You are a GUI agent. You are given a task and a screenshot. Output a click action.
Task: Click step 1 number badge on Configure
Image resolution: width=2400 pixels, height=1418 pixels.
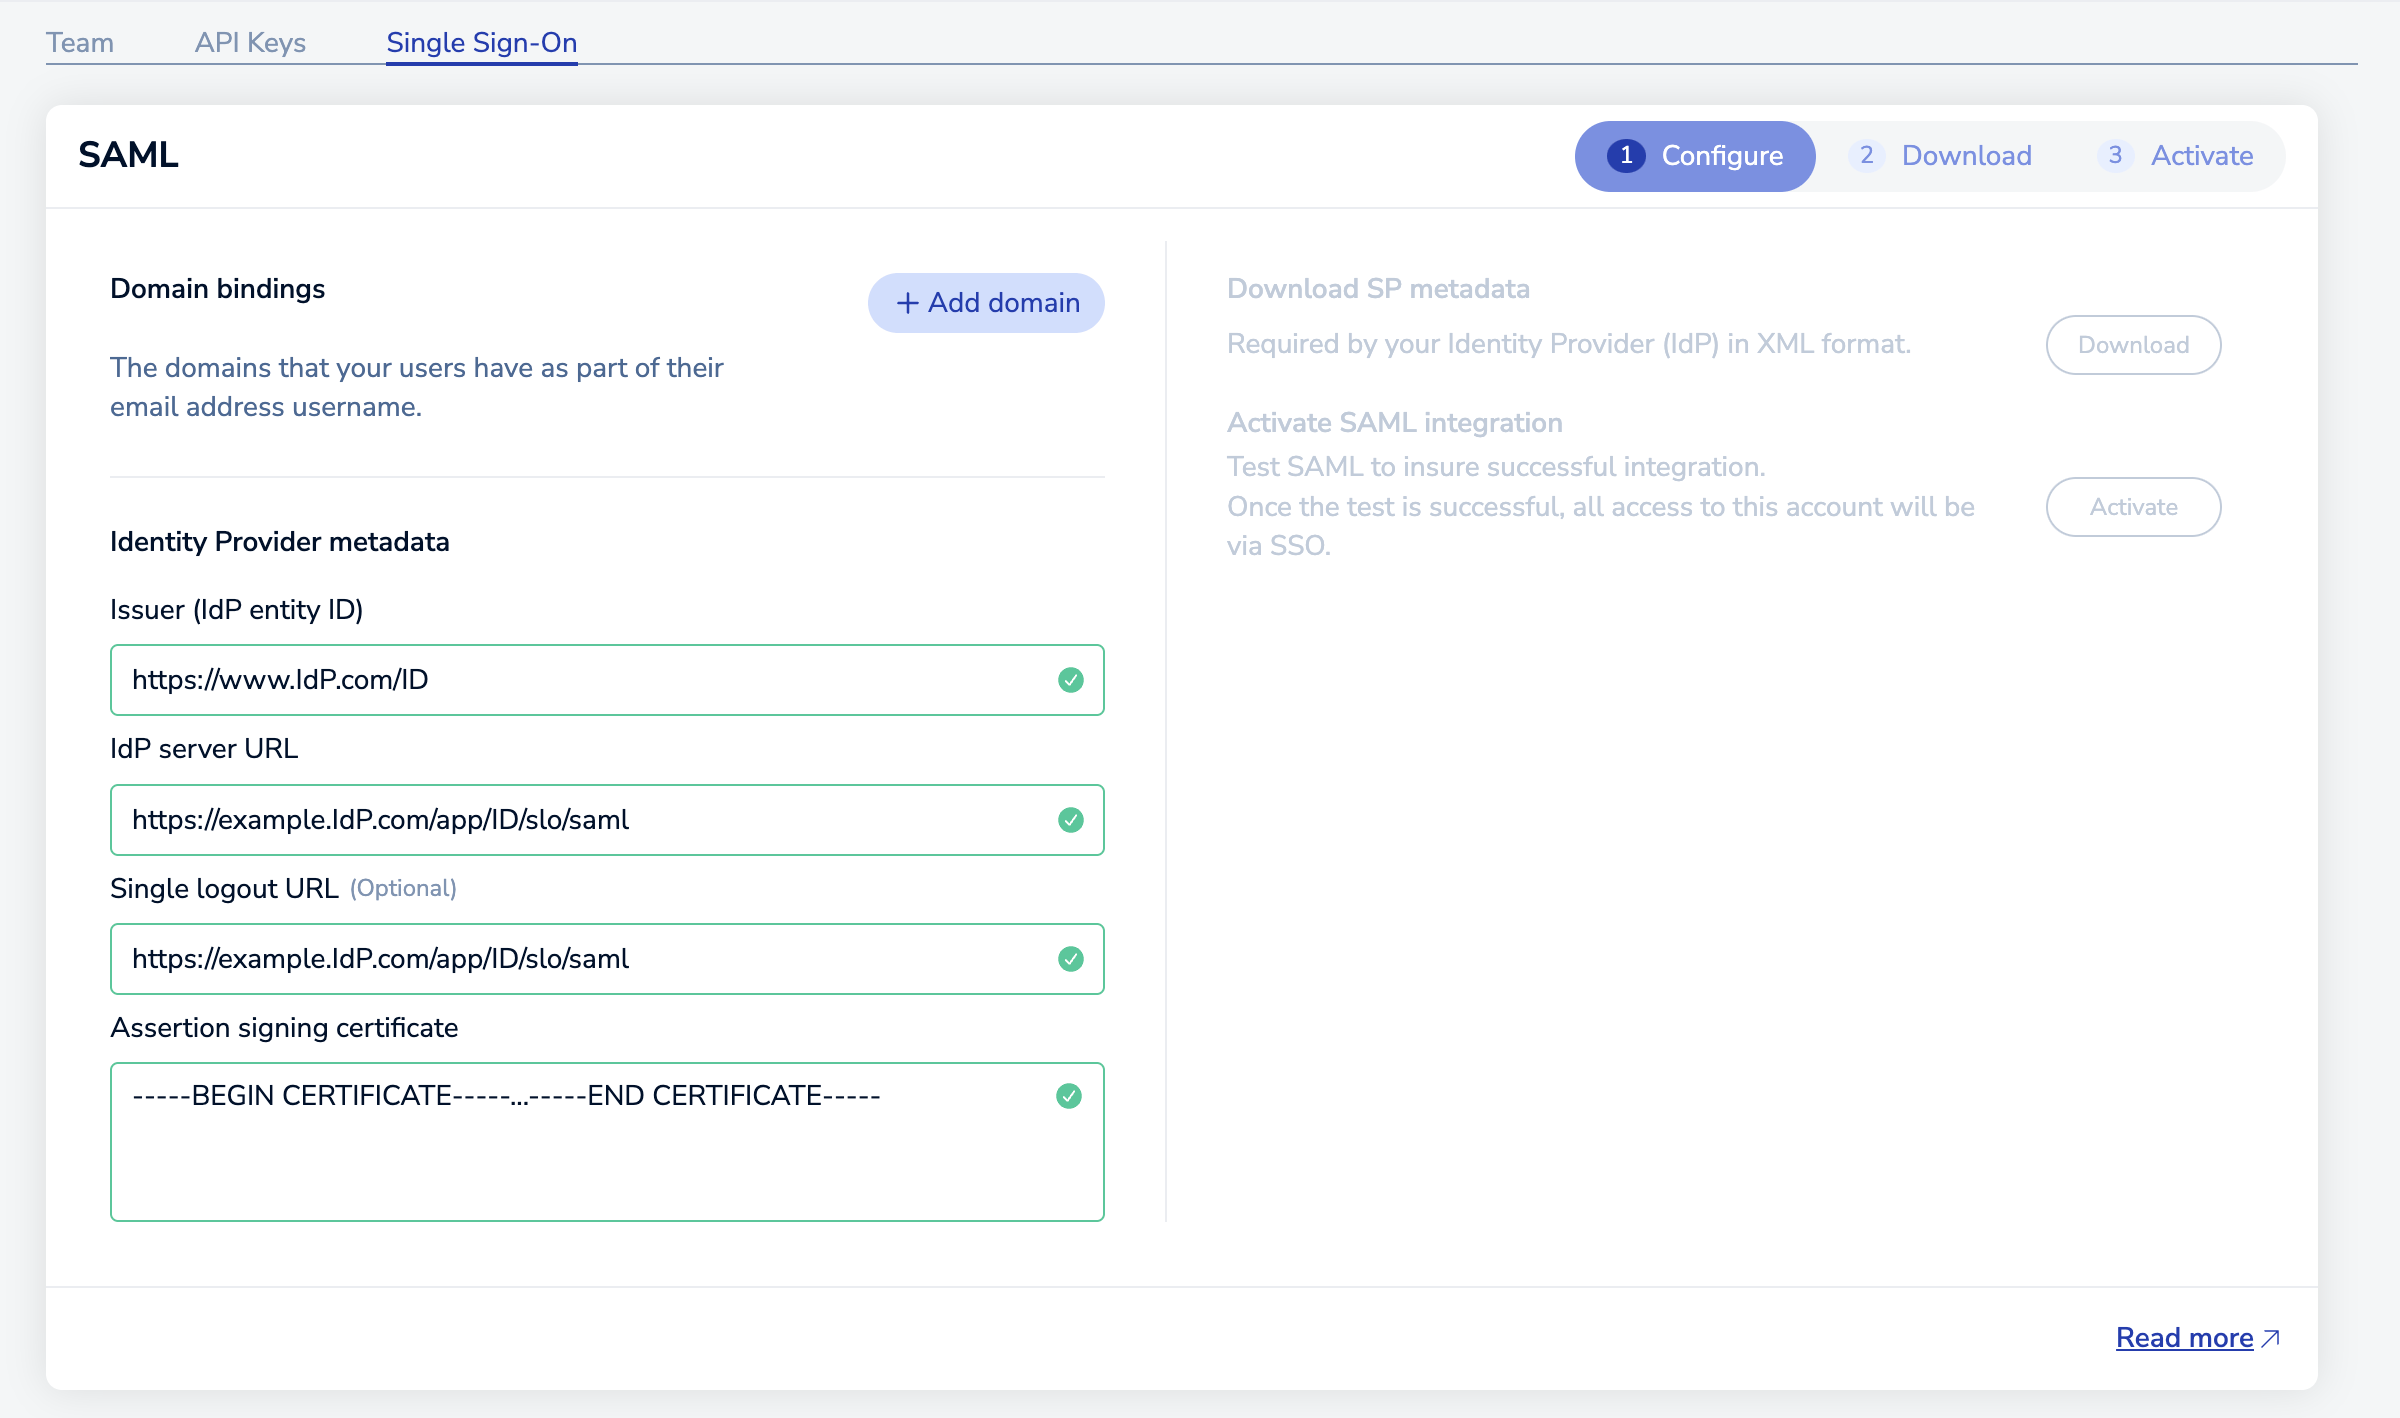pos(1626,156)
